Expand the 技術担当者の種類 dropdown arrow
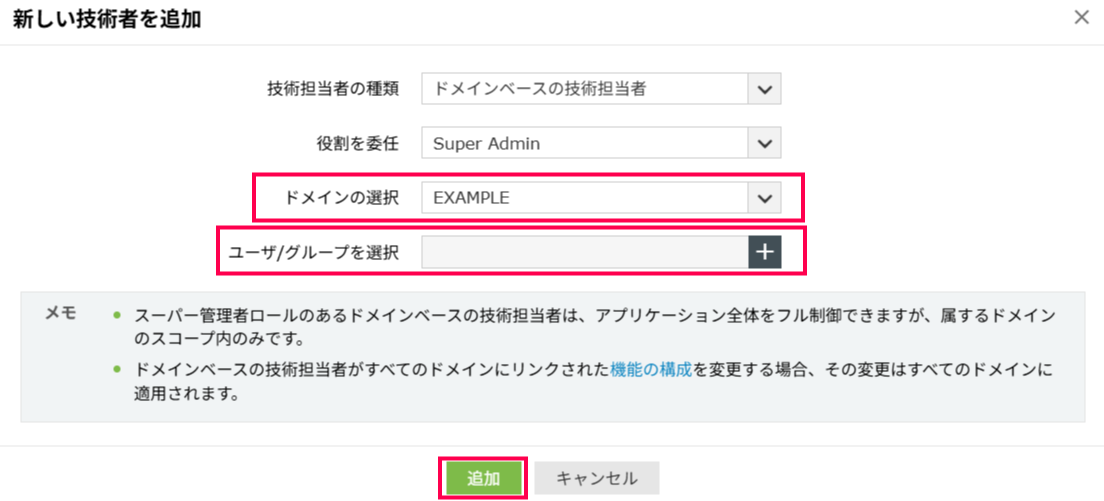The image size is (1104, 501). 764,89
